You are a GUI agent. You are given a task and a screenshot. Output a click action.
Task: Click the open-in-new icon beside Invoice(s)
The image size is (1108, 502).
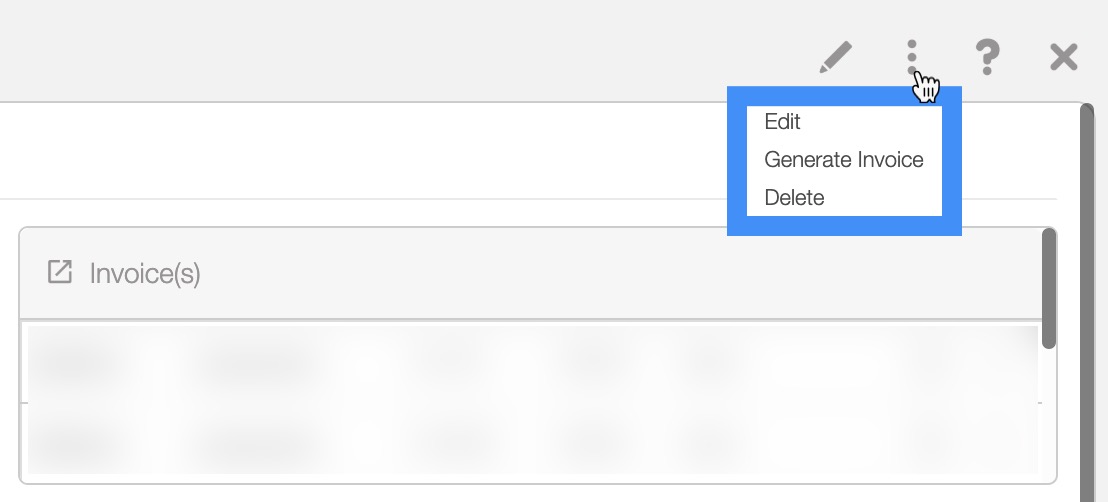(x=60, y=272)
